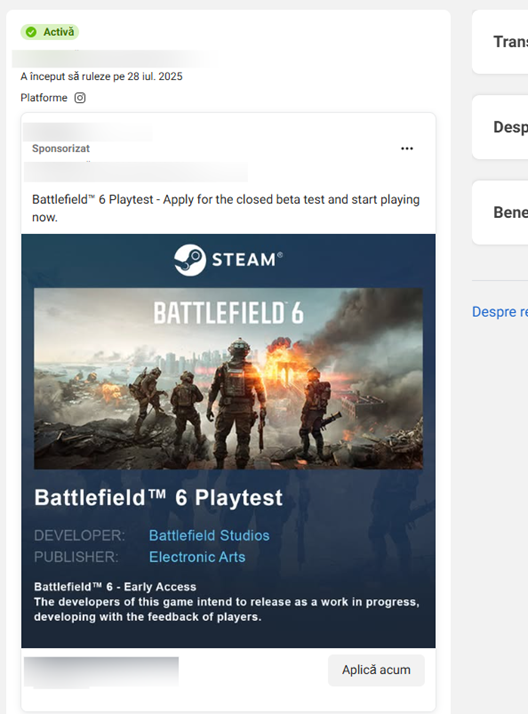Click the Early Access description text
The image size is (528, 714).
pos(227,602)
